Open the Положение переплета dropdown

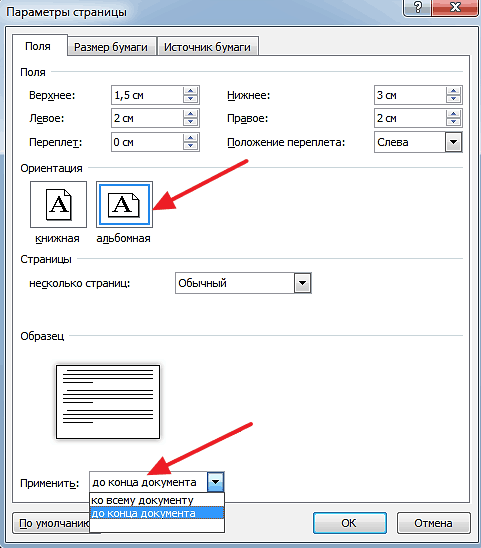(454, 142)
